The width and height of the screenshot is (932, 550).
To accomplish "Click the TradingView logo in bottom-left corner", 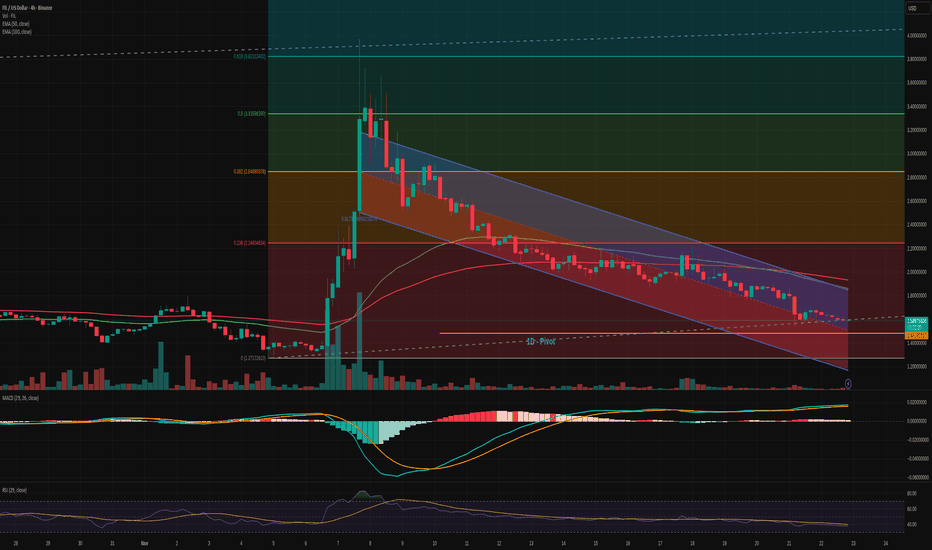I will (x=20, y=528).
